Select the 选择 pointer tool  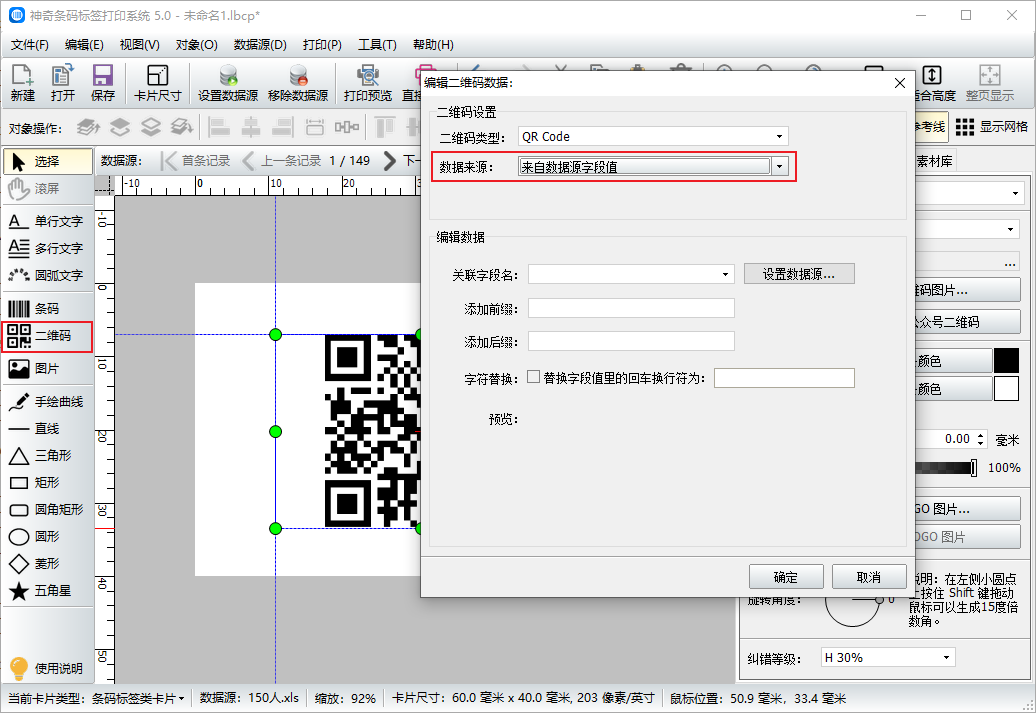[48, 161]
